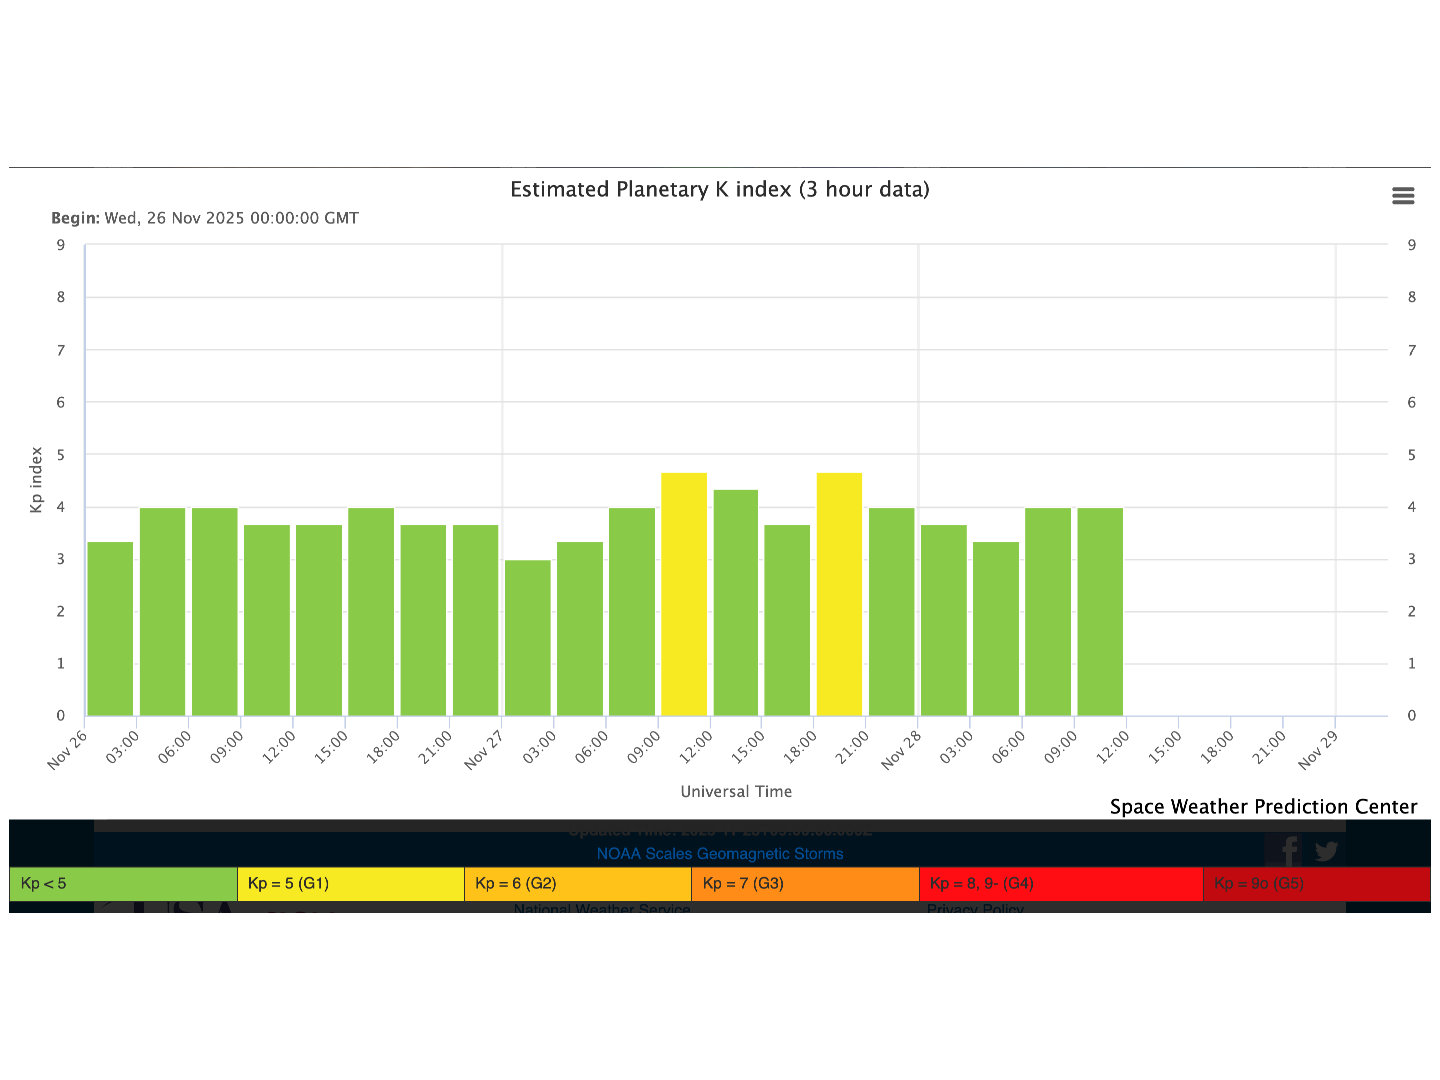Select the green Kp < 5 legend swatch

(x=123, y=884)
